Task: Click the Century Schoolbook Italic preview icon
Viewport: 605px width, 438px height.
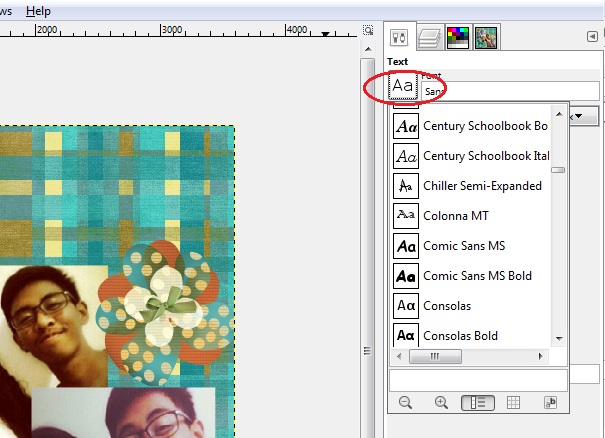Action: [406, 156]
